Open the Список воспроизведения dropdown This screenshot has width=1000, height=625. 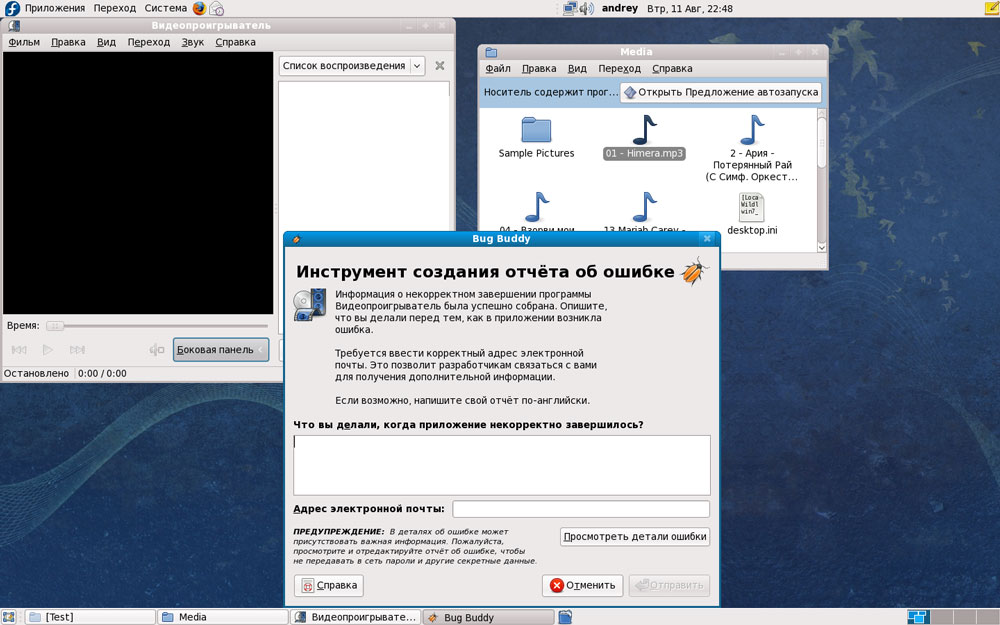[x=352, y=66]
